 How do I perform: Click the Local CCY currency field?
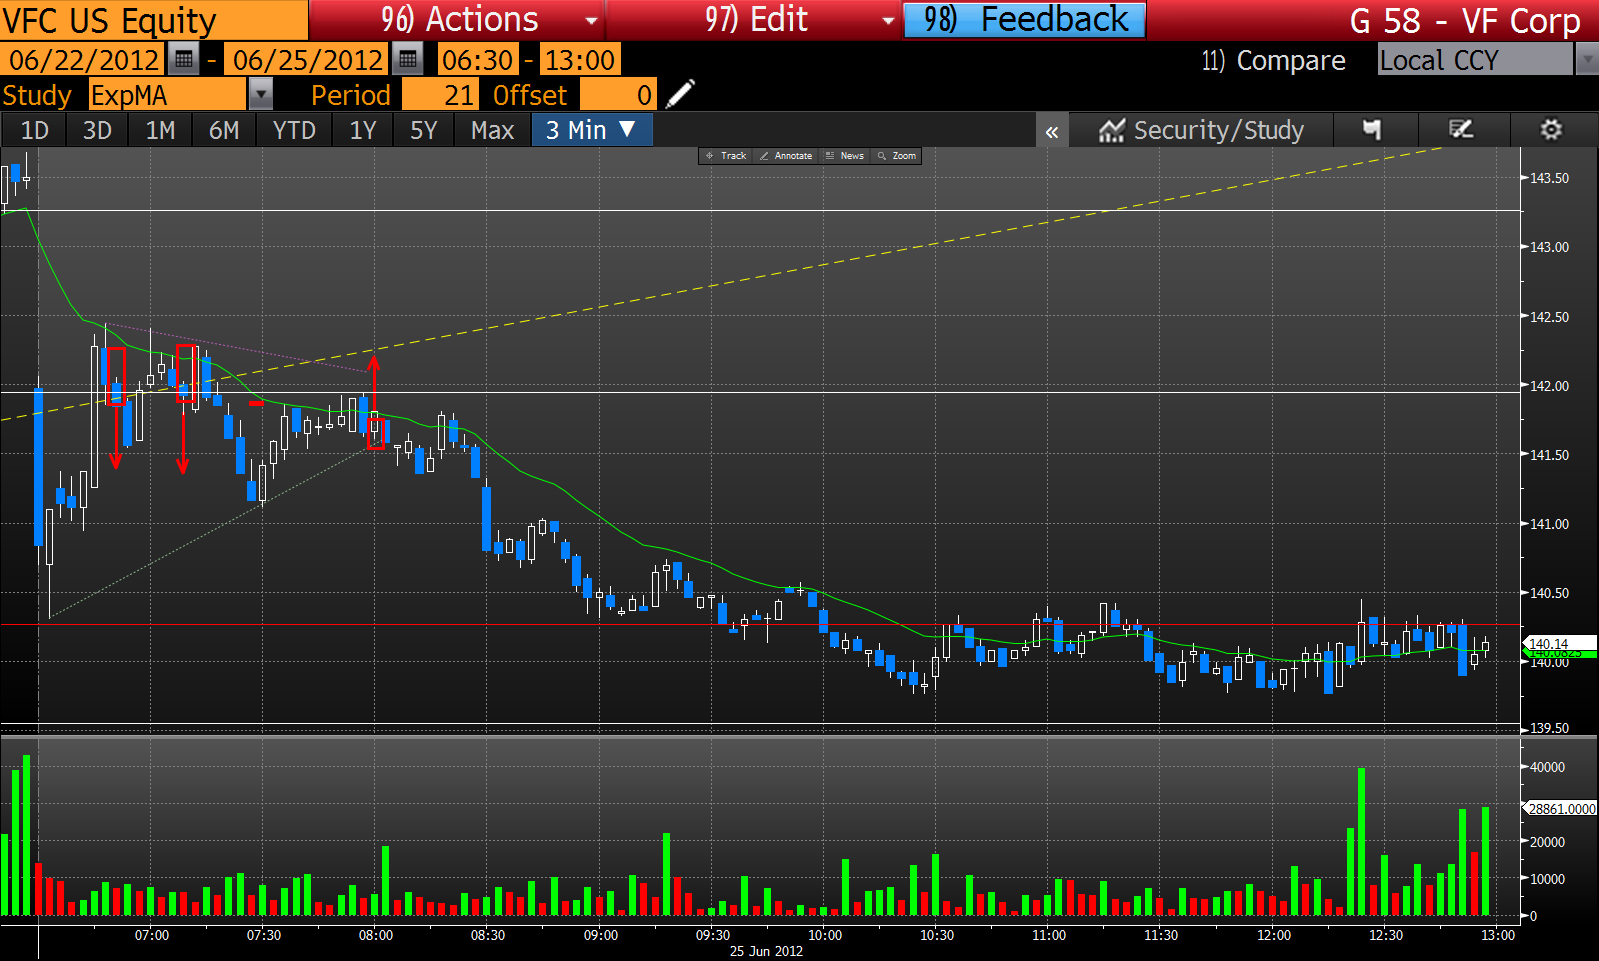[1475, 60]
